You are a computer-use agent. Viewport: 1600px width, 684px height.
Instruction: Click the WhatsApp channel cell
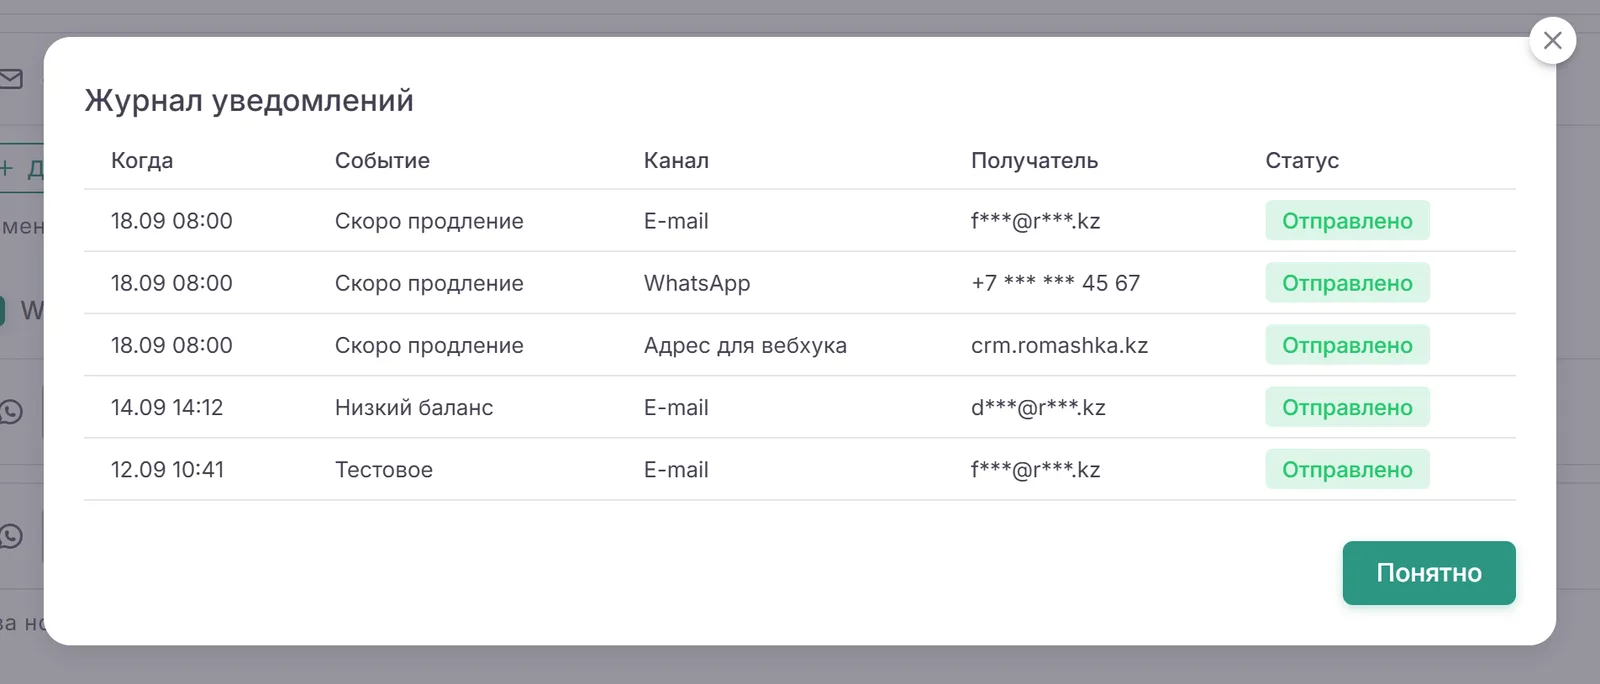(697, 283)
